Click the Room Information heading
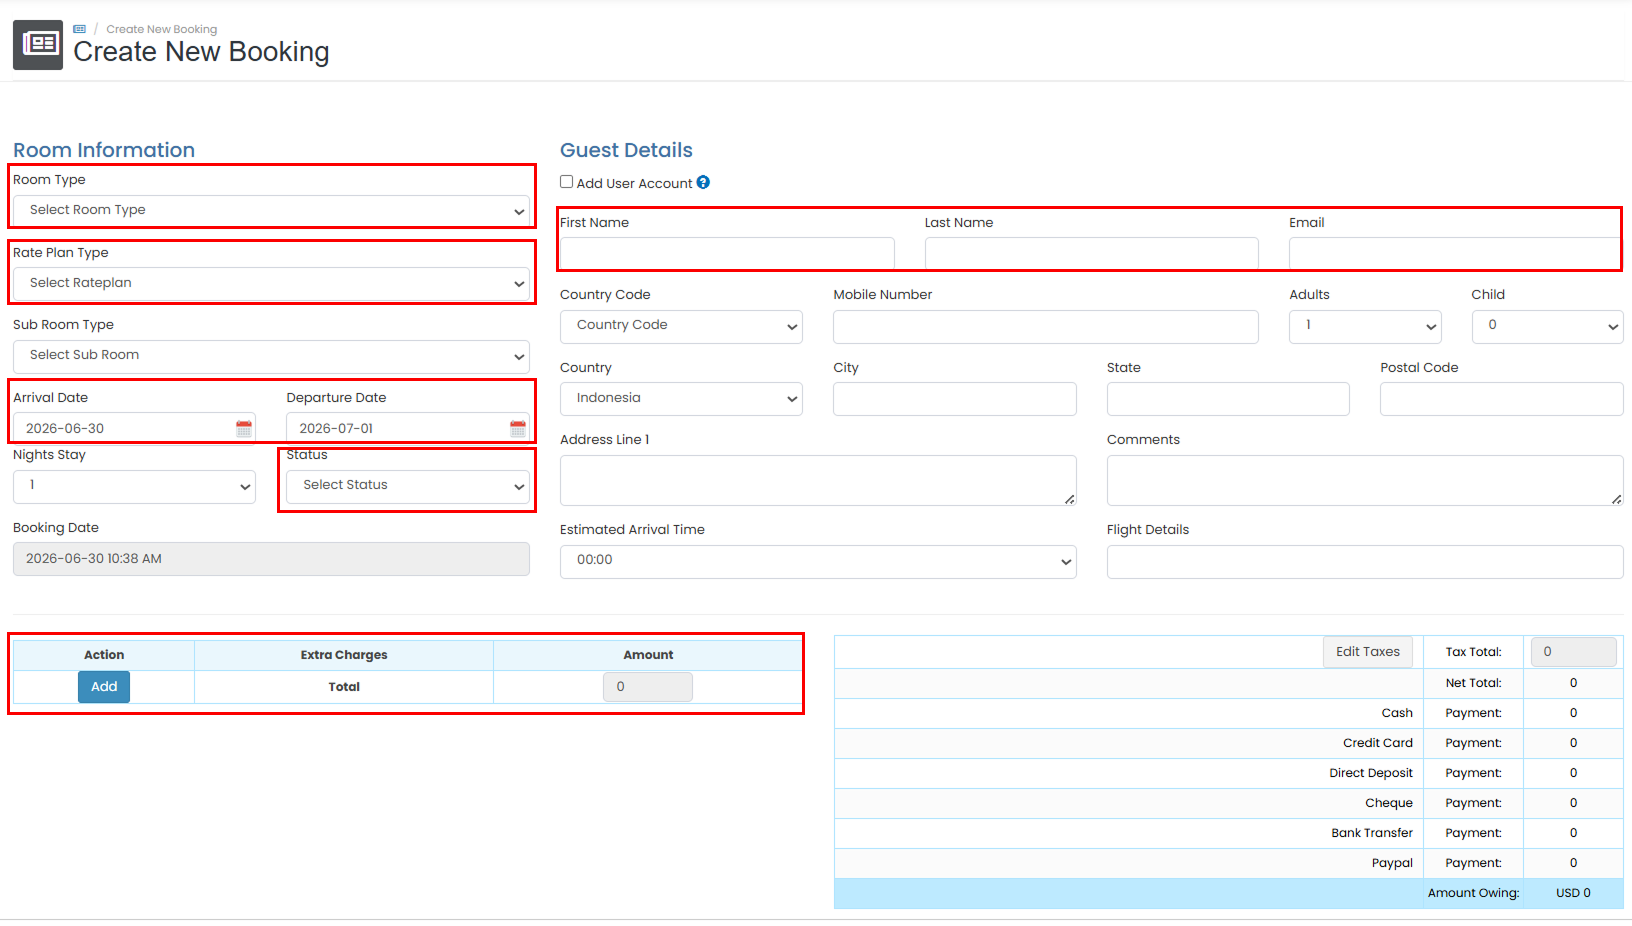This screenshot has height=926, width=1632. tap(104, 150)
